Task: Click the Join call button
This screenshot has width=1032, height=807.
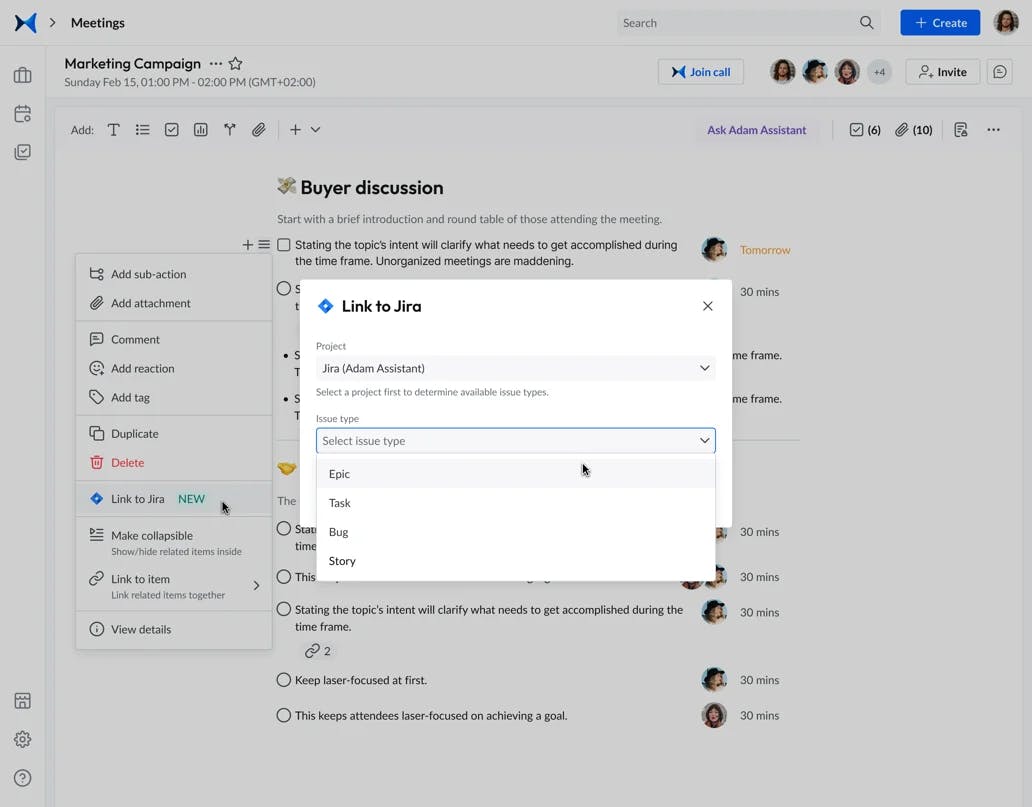Action: click(x=700, y=72)
